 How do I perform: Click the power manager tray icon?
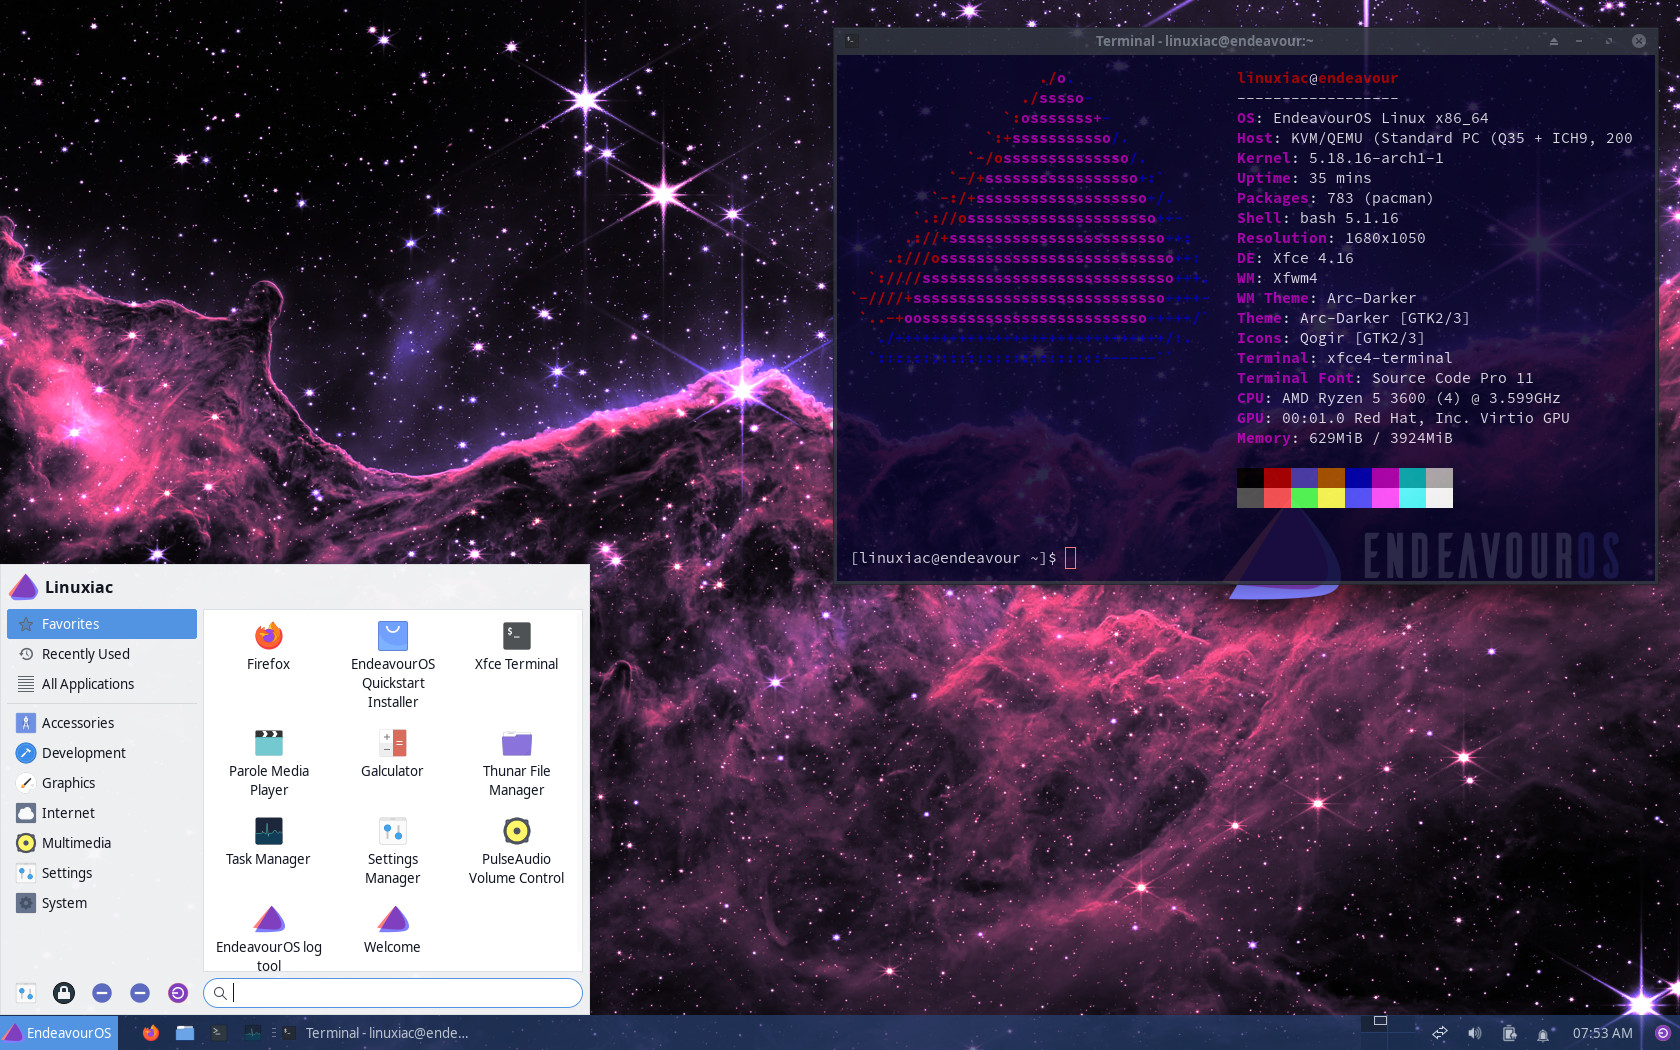pyautogui.click(x=1509, y=1033)
